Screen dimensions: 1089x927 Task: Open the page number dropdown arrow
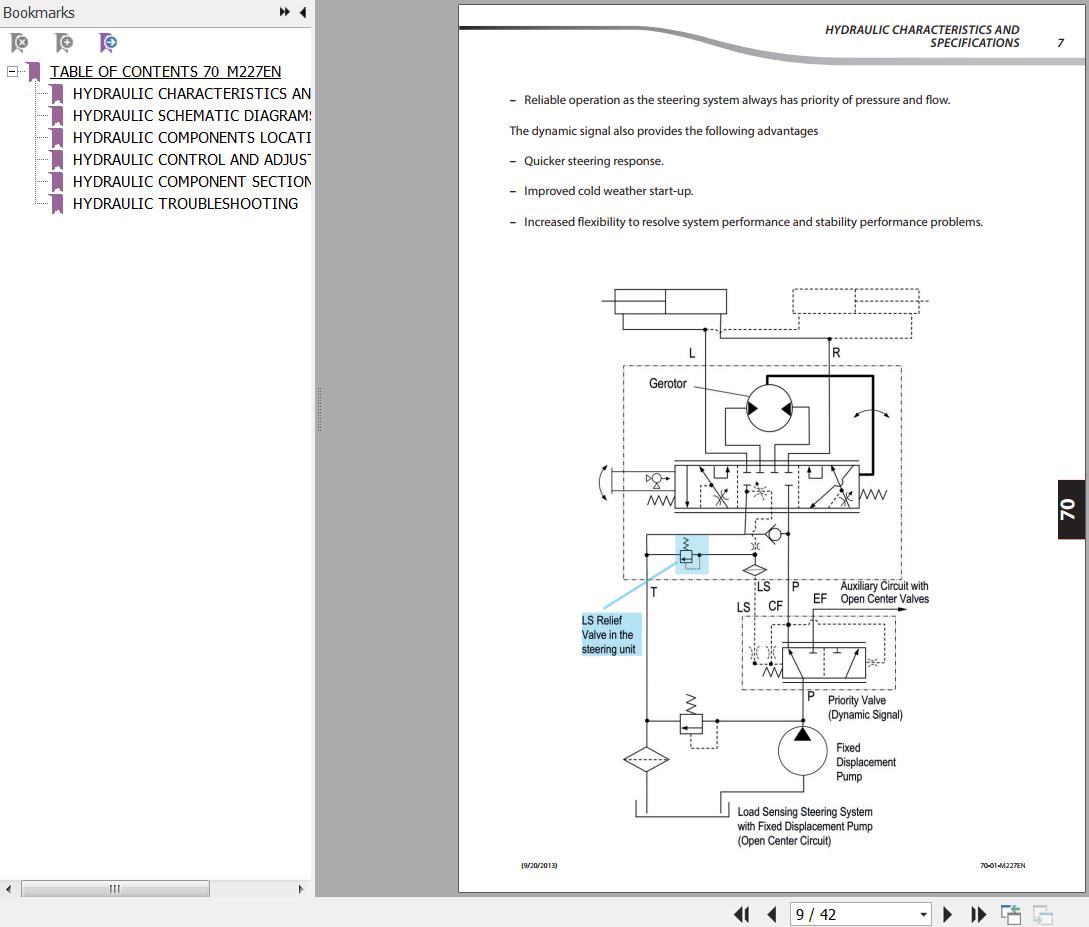point(923,915)
